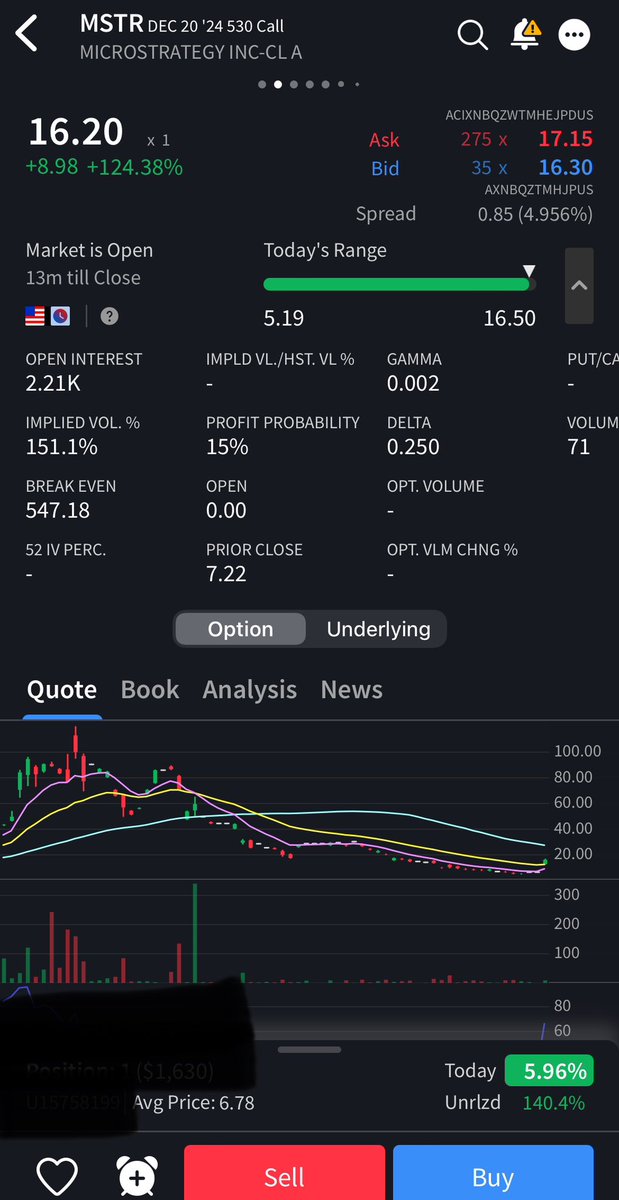Tap the MICROSTRATEGY INC-CL A subtitle
Viewport: 619px width, 1200px height.
click(x=191, y=51)
